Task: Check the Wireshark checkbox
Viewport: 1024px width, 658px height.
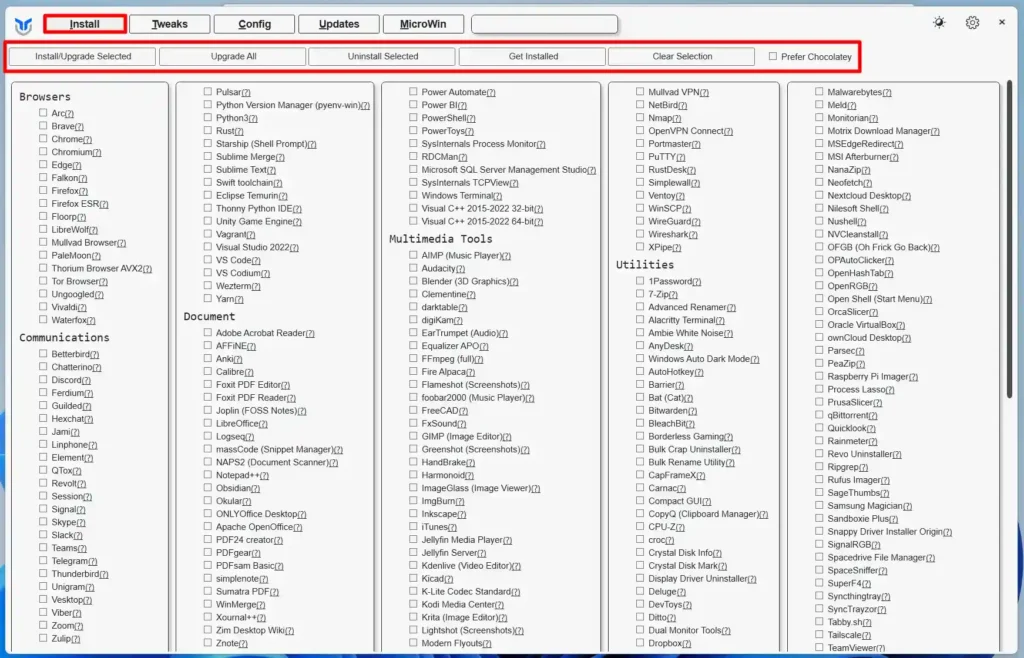Action: tap(640, 234)
